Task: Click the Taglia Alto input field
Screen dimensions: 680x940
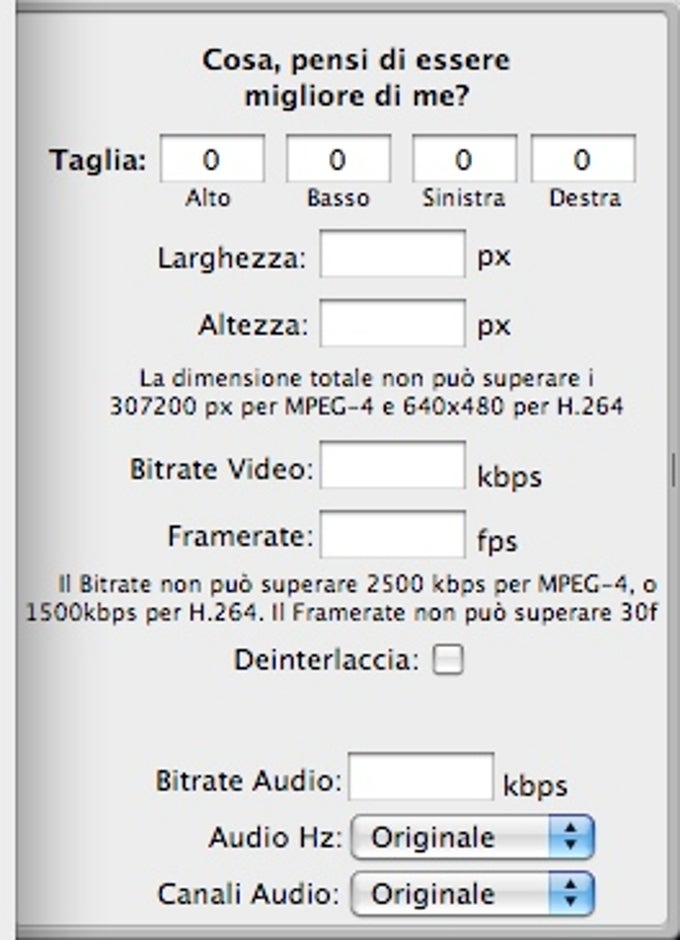Action: tap(212, 159)
